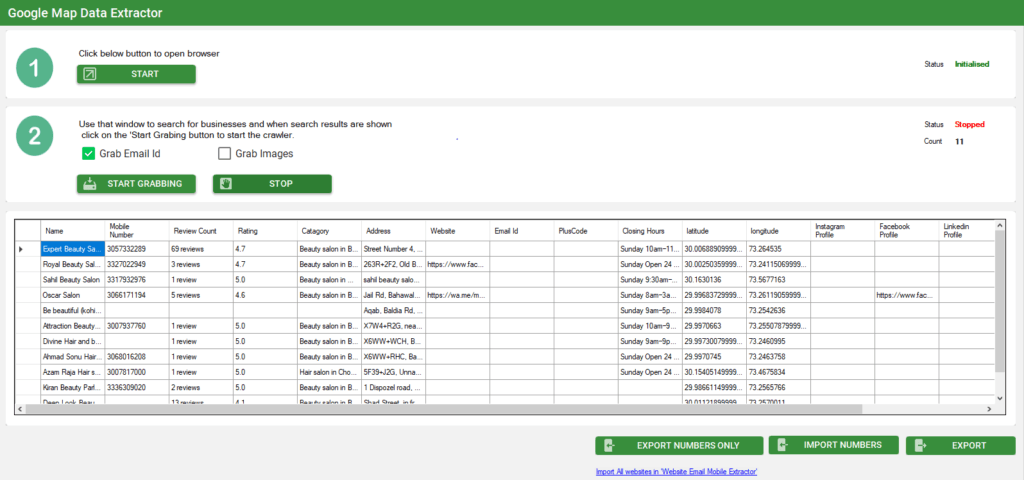Click the horizontal scrollbar left arrow
Image resolution: width=1024 pixels, height=480 pixels.
[x=21, y=409]
